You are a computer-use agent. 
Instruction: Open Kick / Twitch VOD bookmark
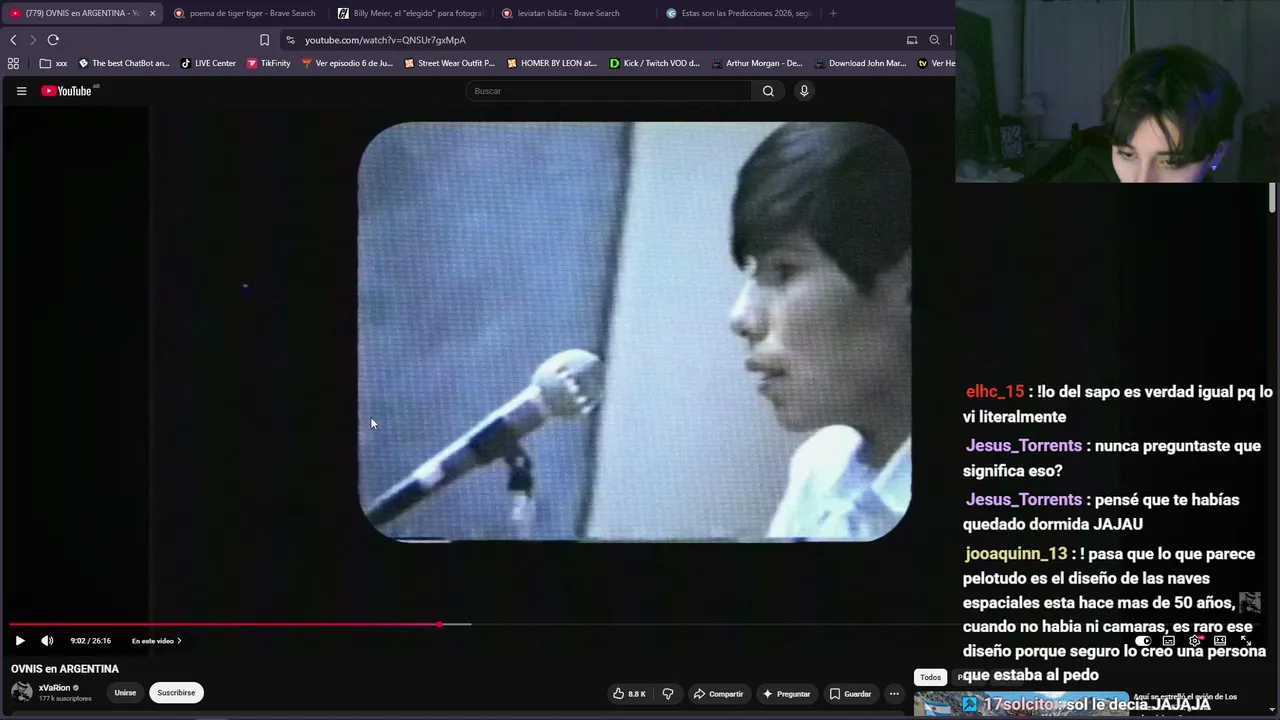pyautogui.click(x=655, y=63)
